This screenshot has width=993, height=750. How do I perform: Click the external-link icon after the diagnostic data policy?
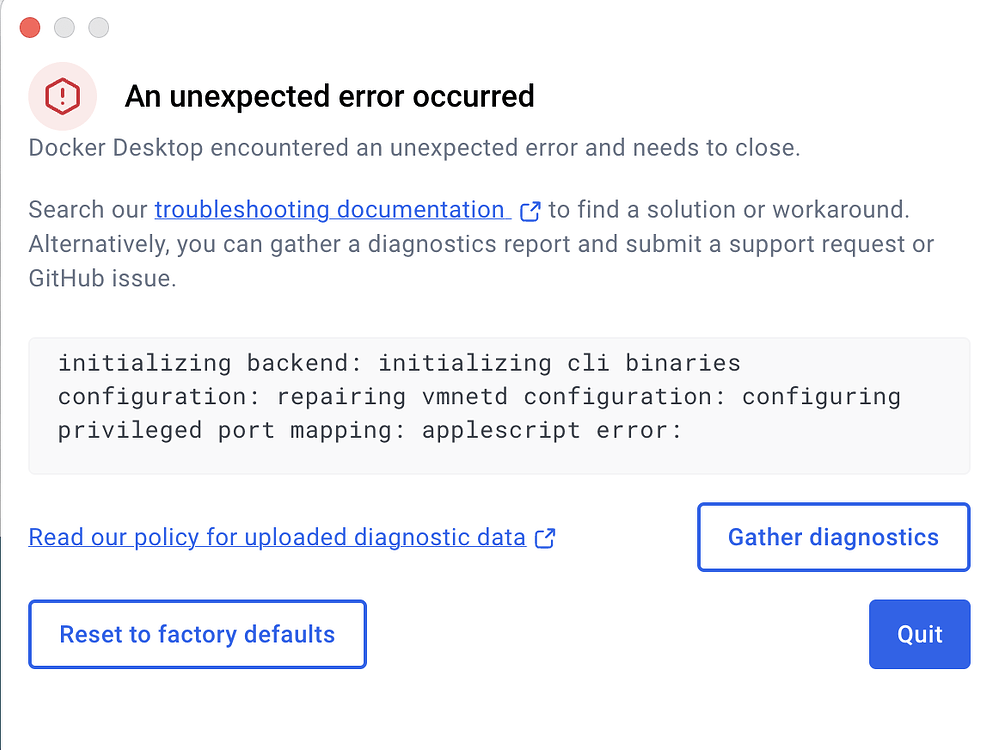coord(545,538)
